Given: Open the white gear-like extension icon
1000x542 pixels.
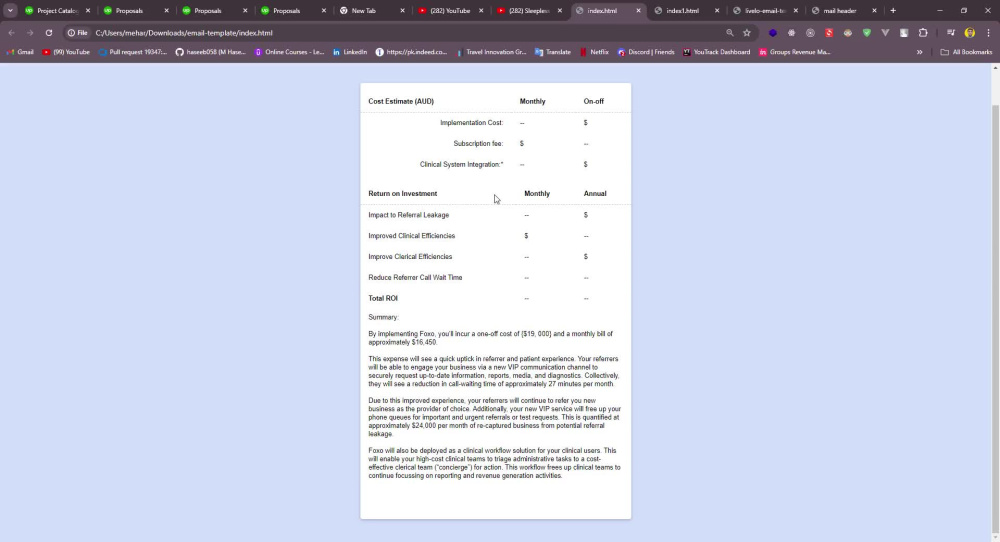Looking at the screenshot, I should point(791,33).
